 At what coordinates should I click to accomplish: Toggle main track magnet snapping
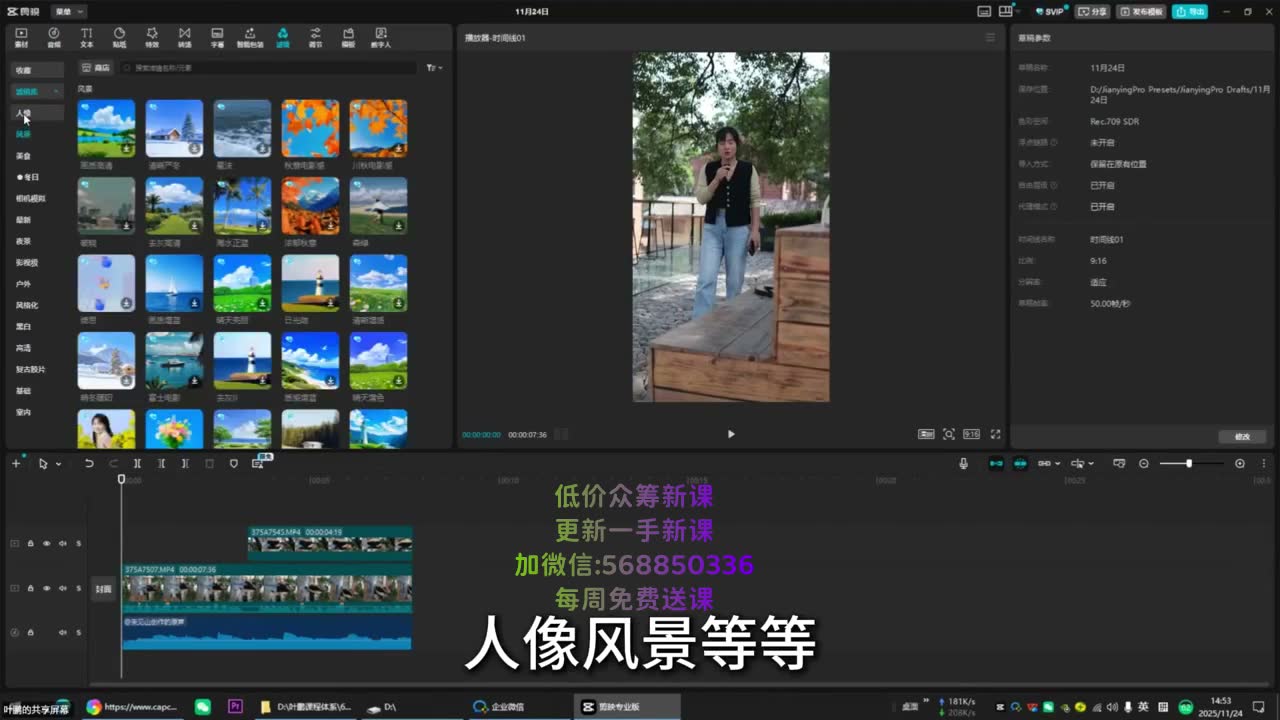click(x=996, y=463)
